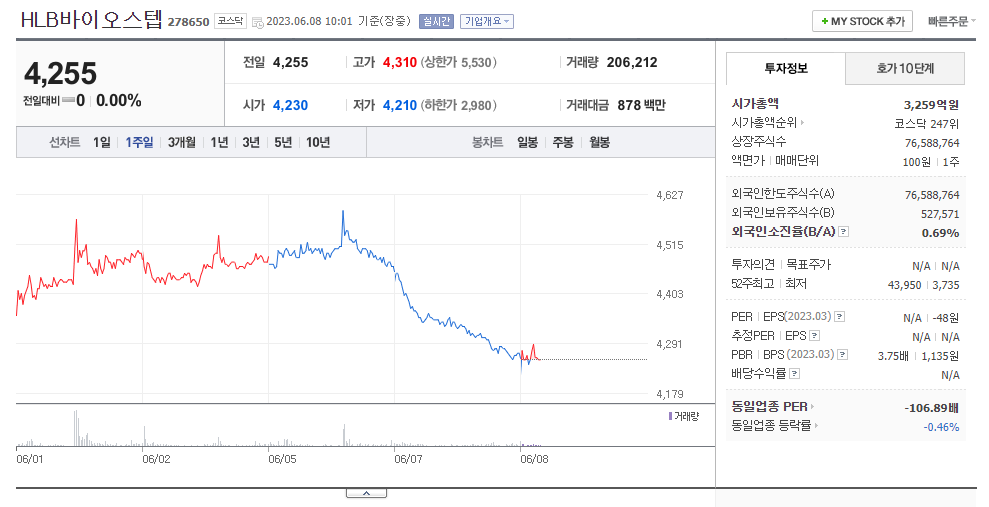Click the 코스닥 market badge
Viewport: 989px width, 507px height.
pyautogui.click(x=230, y=21)
